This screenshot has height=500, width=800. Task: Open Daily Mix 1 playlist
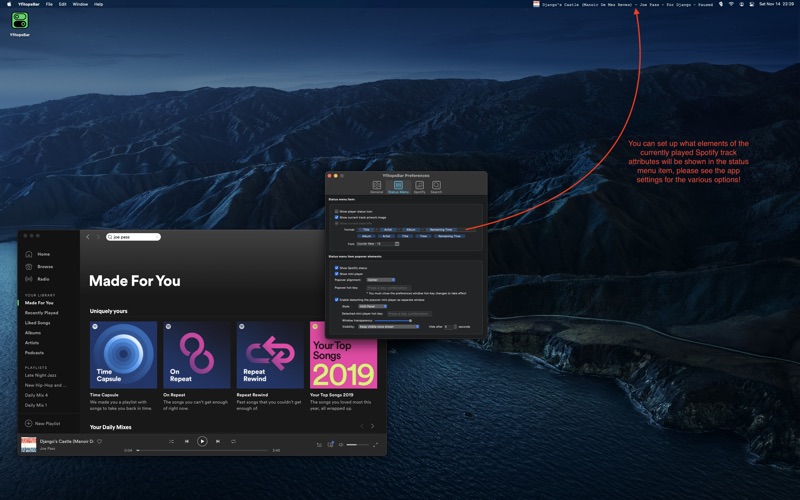(36, 405)
